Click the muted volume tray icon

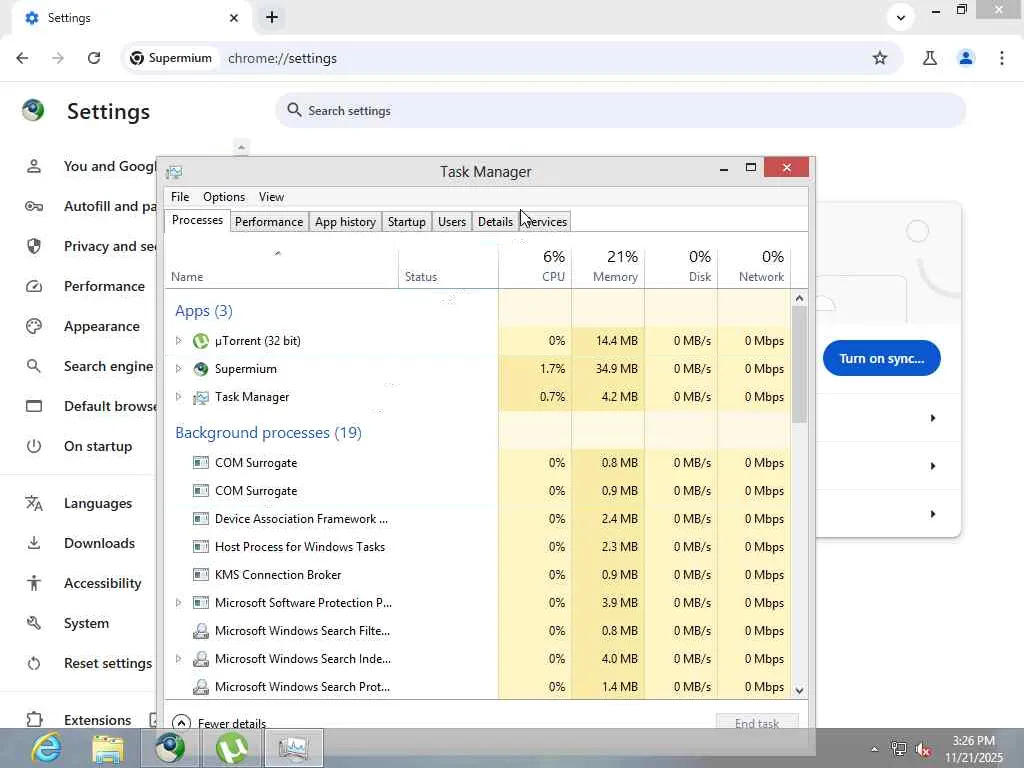(x=923, y=750)
